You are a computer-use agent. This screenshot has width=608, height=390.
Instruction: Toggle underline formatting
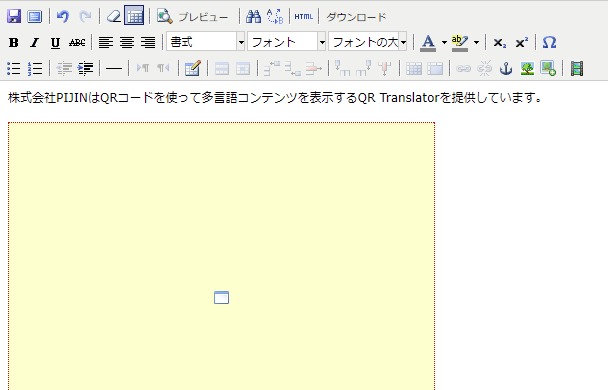[x=55, y=42]
